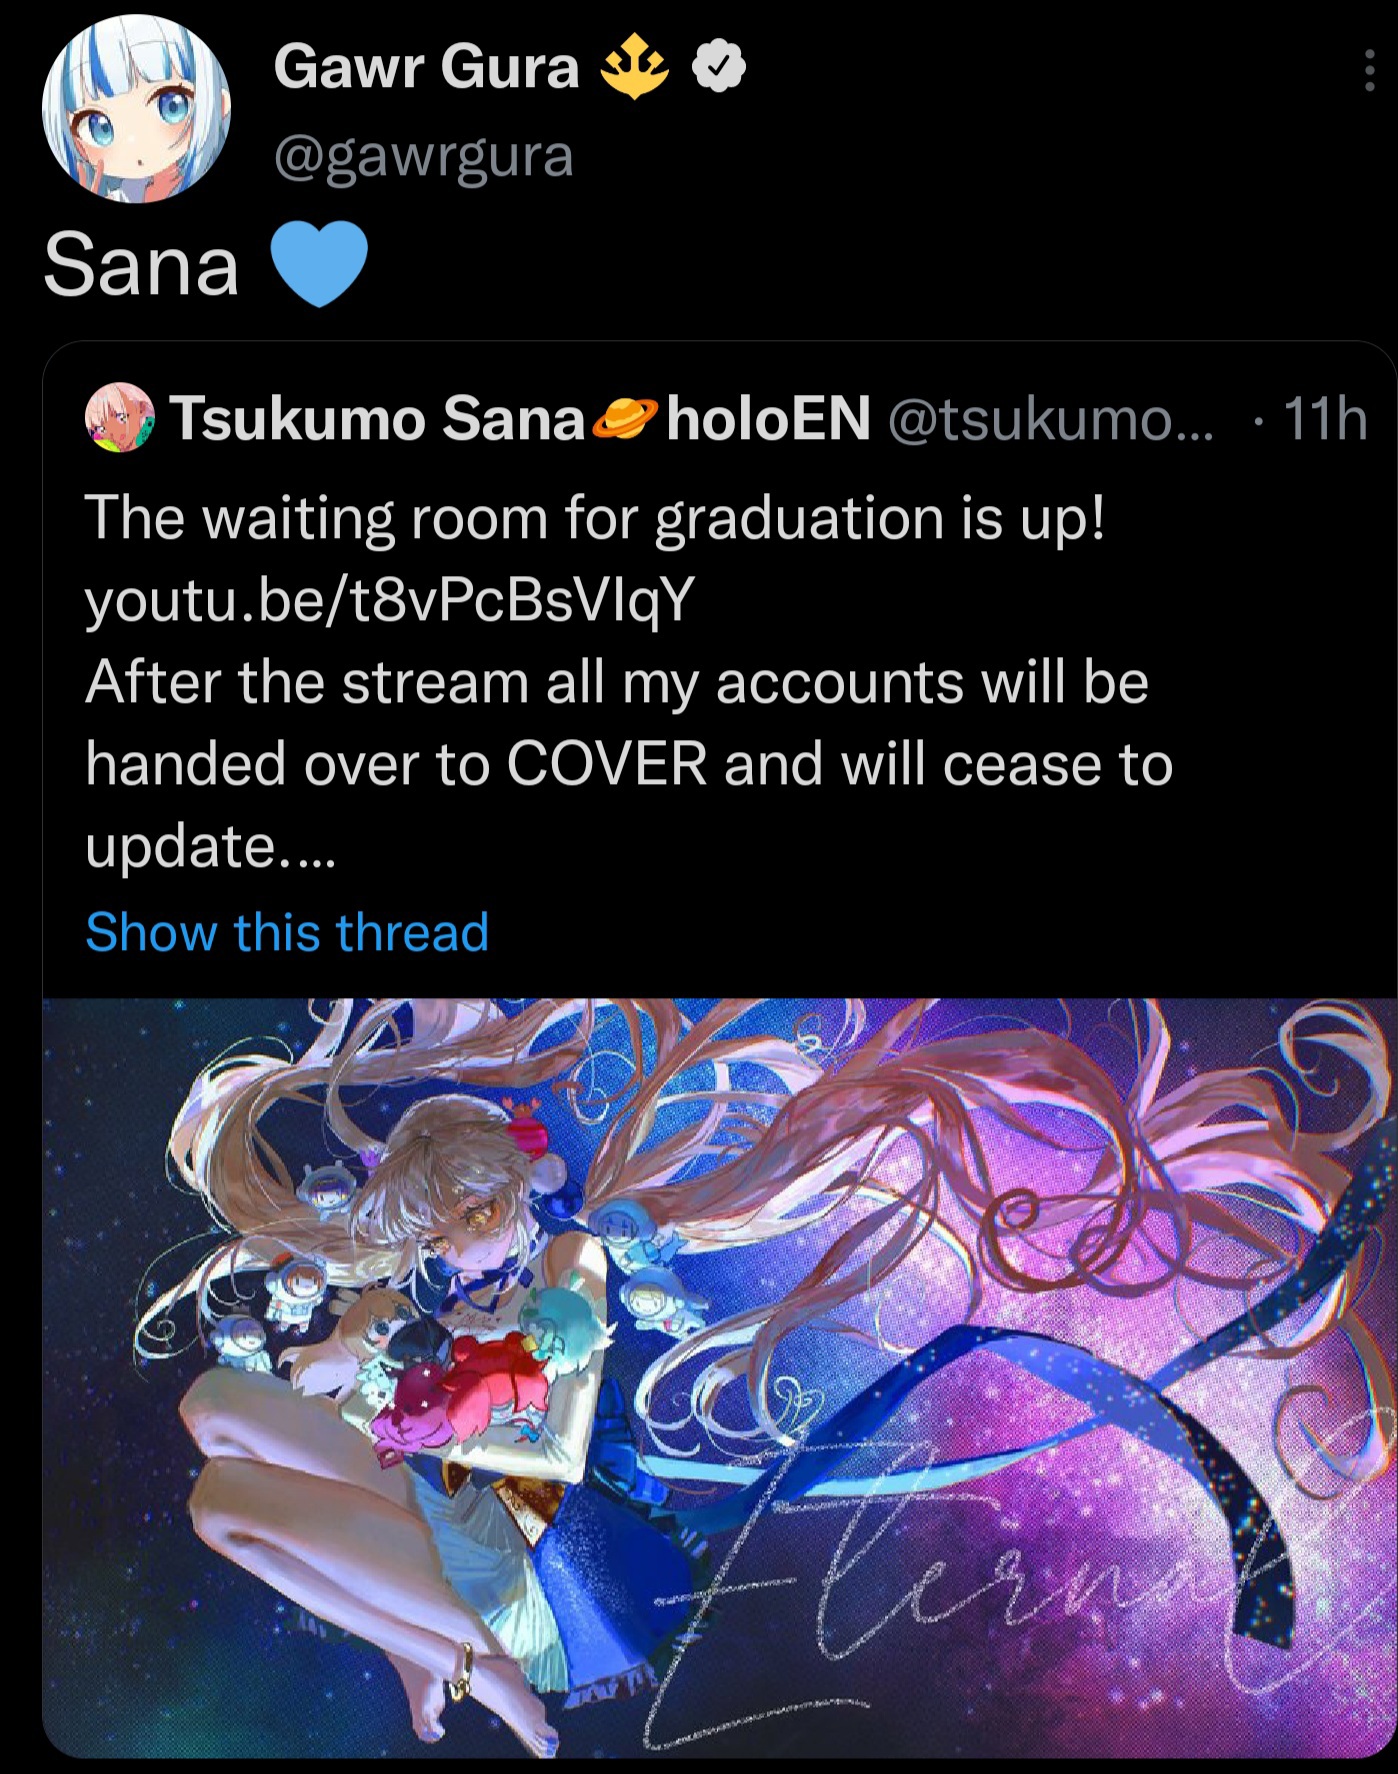This screenshot has width=1398, height=1774.
Task: Open Tsukumo Sana's small profile picture
Action: (120, 417)
